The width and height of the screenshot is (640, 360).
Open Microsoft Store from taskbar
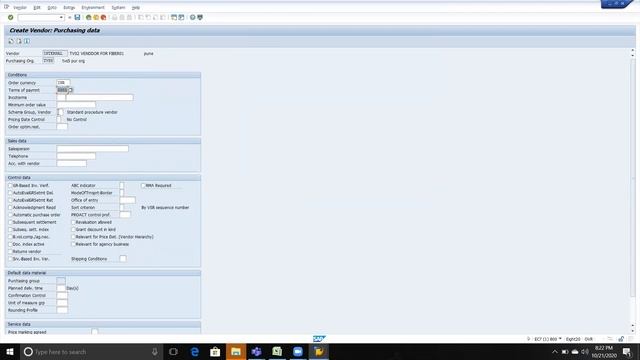215,351
